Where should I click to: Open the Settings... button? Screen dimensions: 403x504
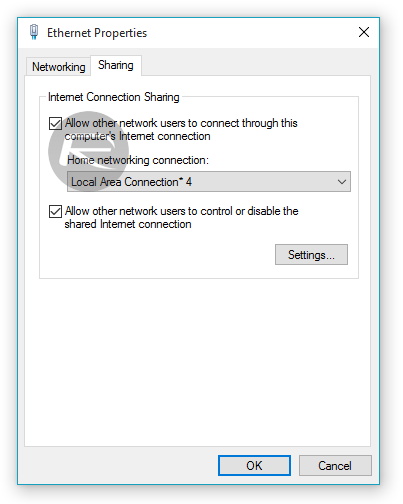311,255
